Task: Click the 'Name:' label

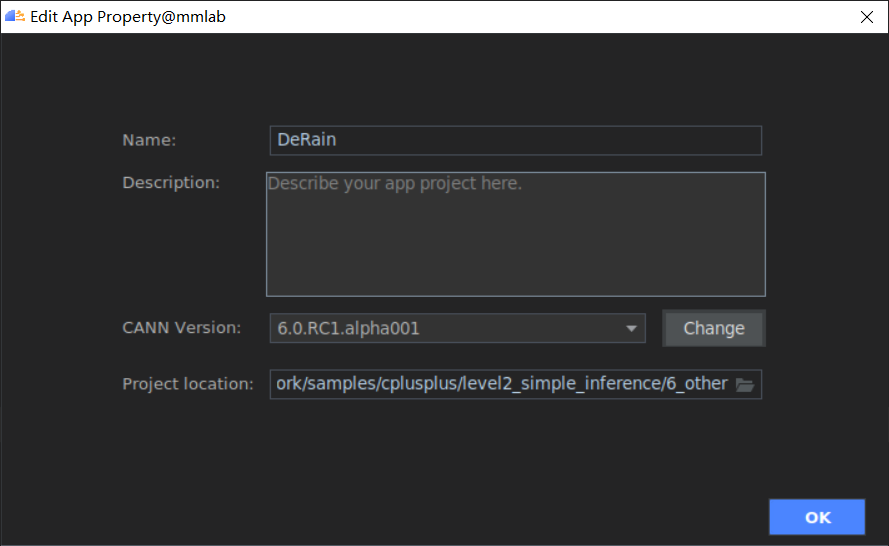Action: point(149,140)
